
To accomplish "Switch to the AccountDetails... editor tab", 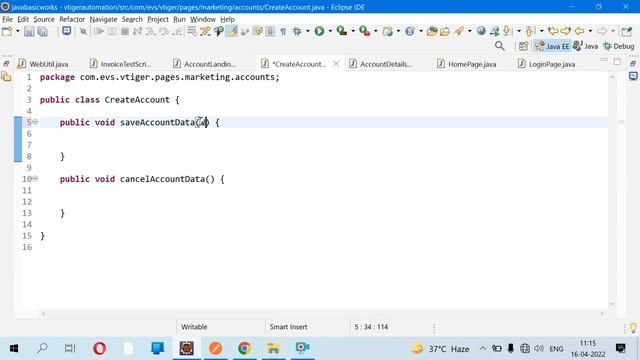I will pyautogui.click(x=381, y=64).
